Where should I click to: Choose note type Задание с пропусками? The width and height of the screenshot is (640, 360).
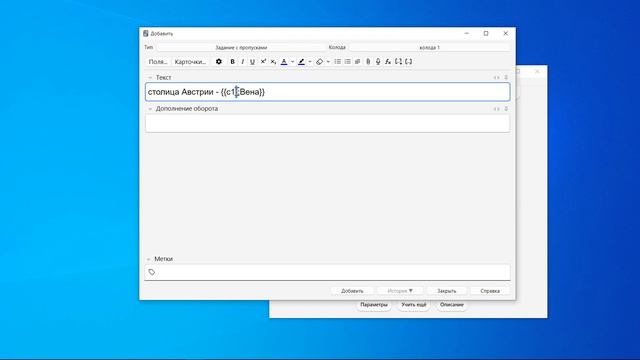tap(241, 47)
